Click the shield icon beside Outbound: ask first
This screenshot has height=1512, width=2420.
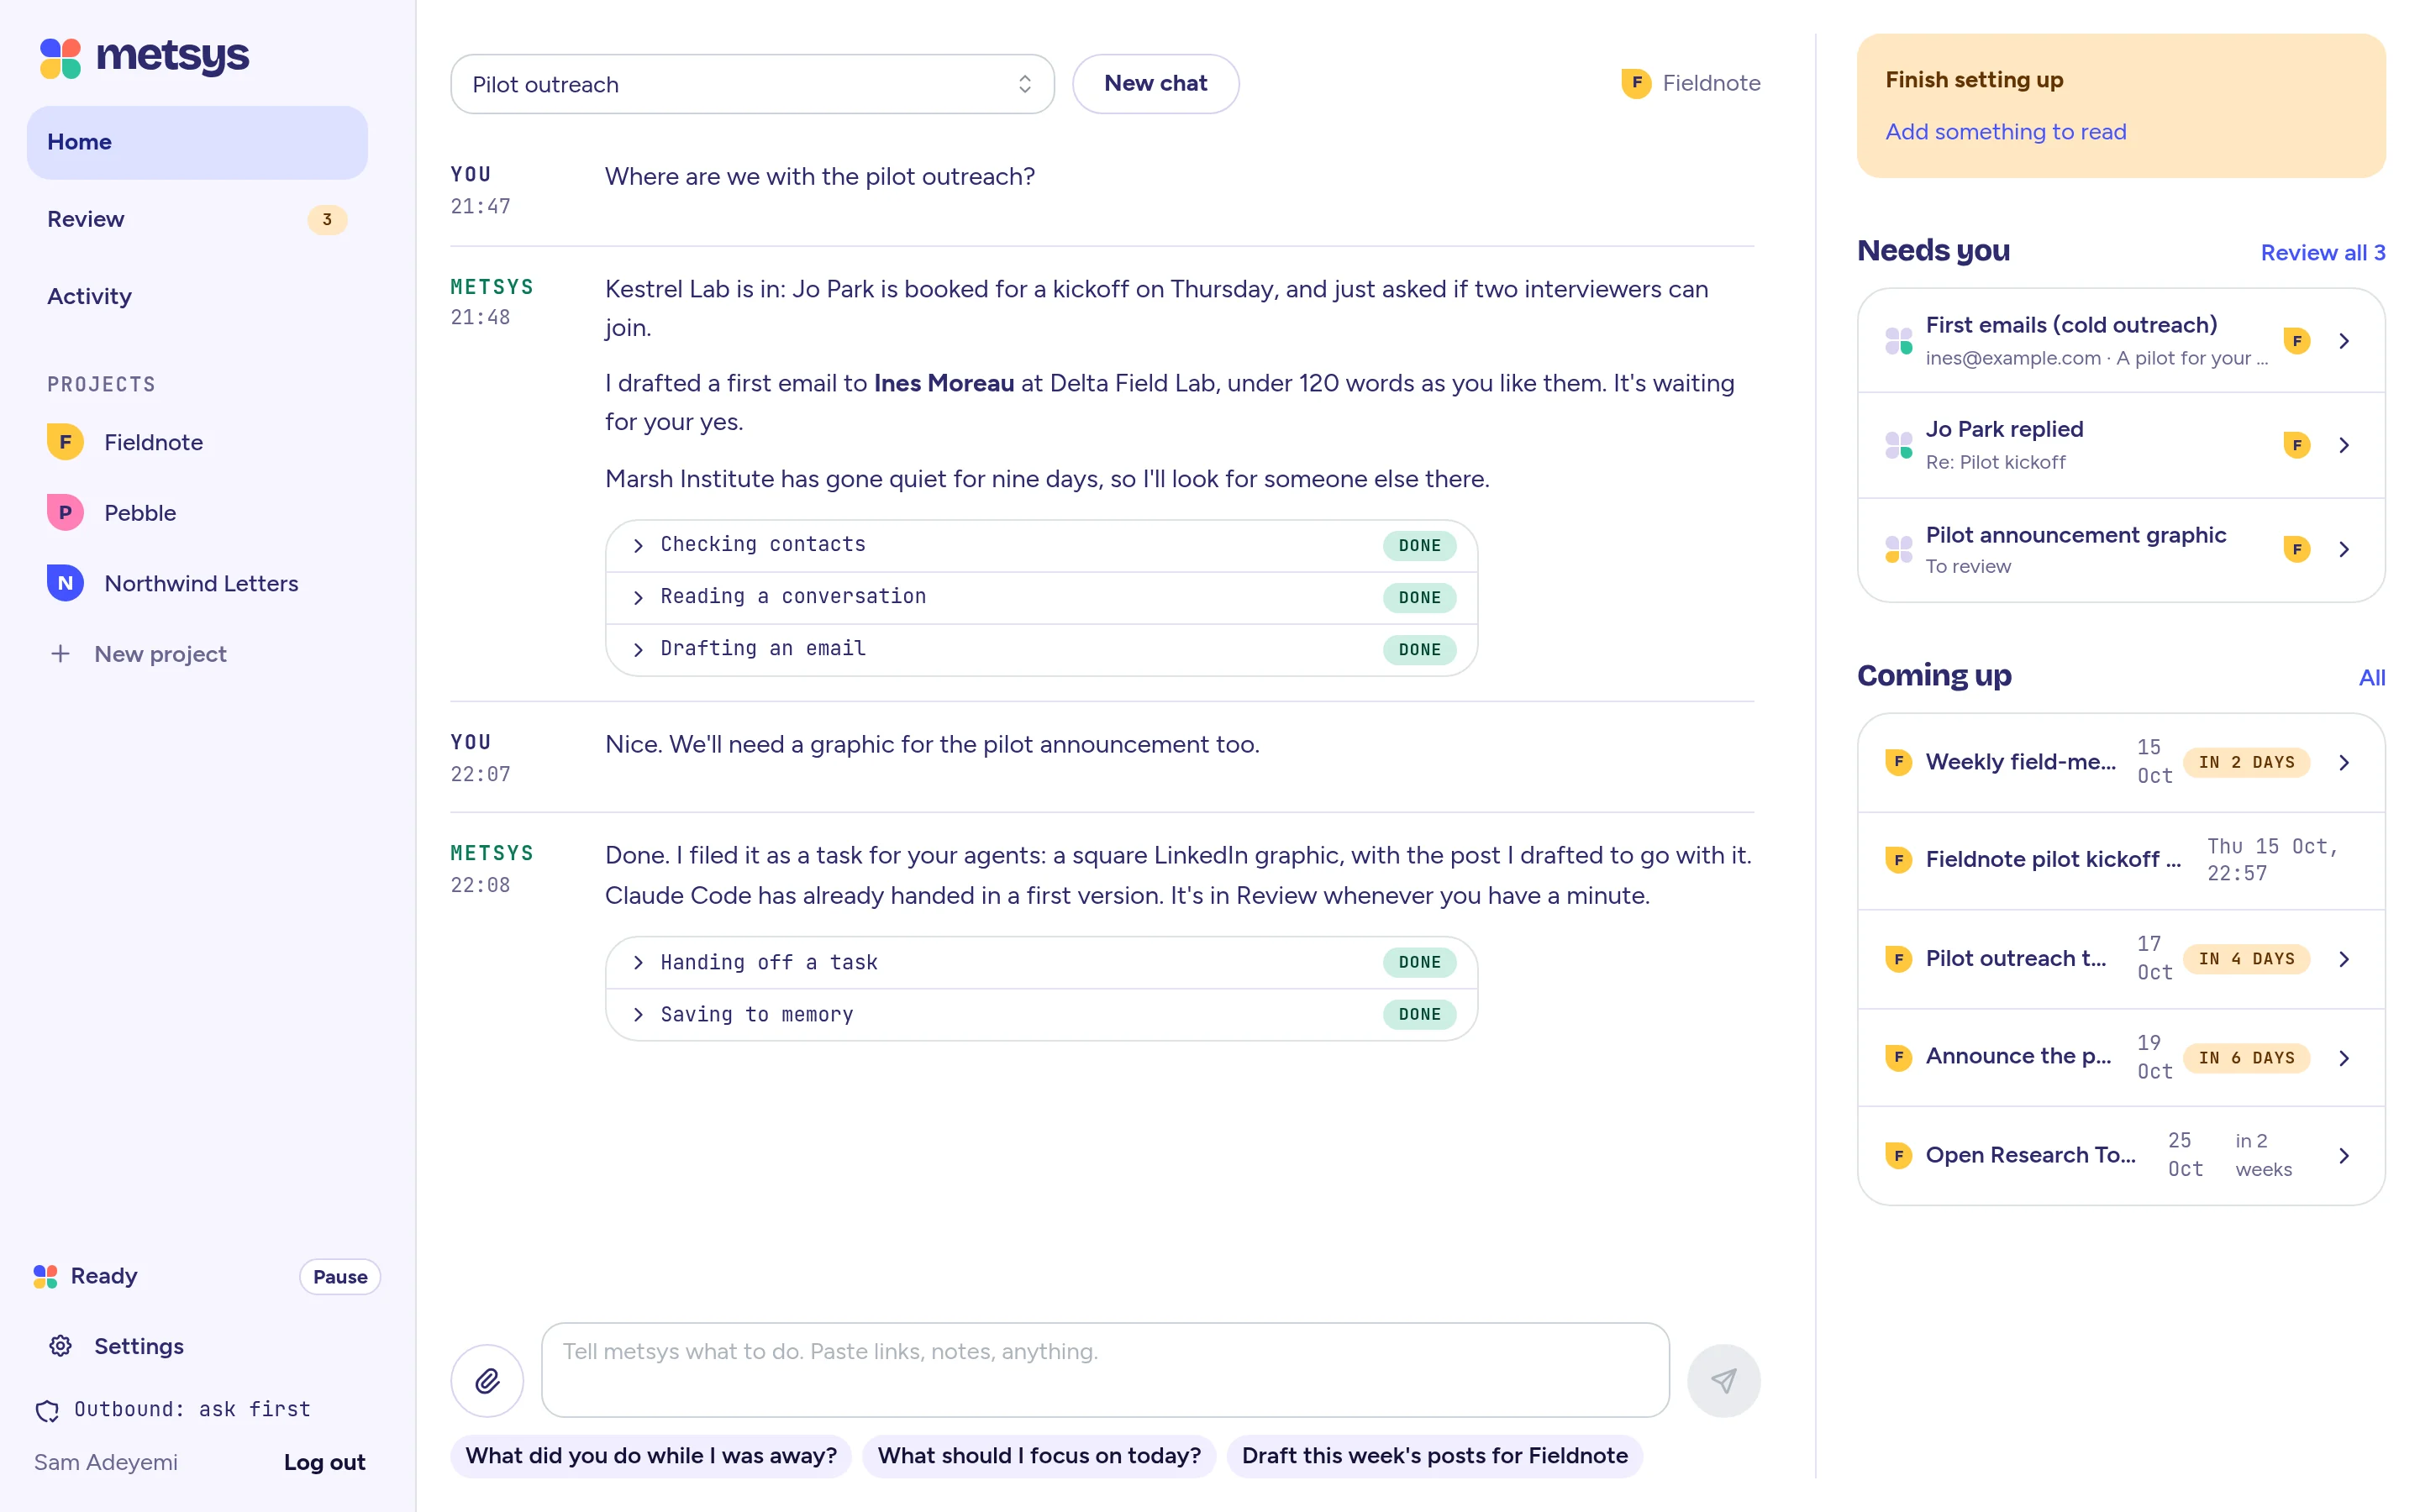coord(47,1410)
